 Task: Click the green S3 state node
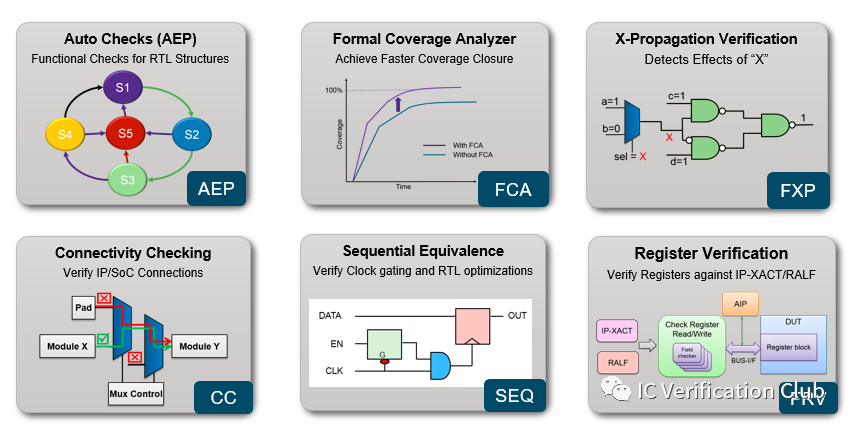pyautogui.click(x=126, y=179)
